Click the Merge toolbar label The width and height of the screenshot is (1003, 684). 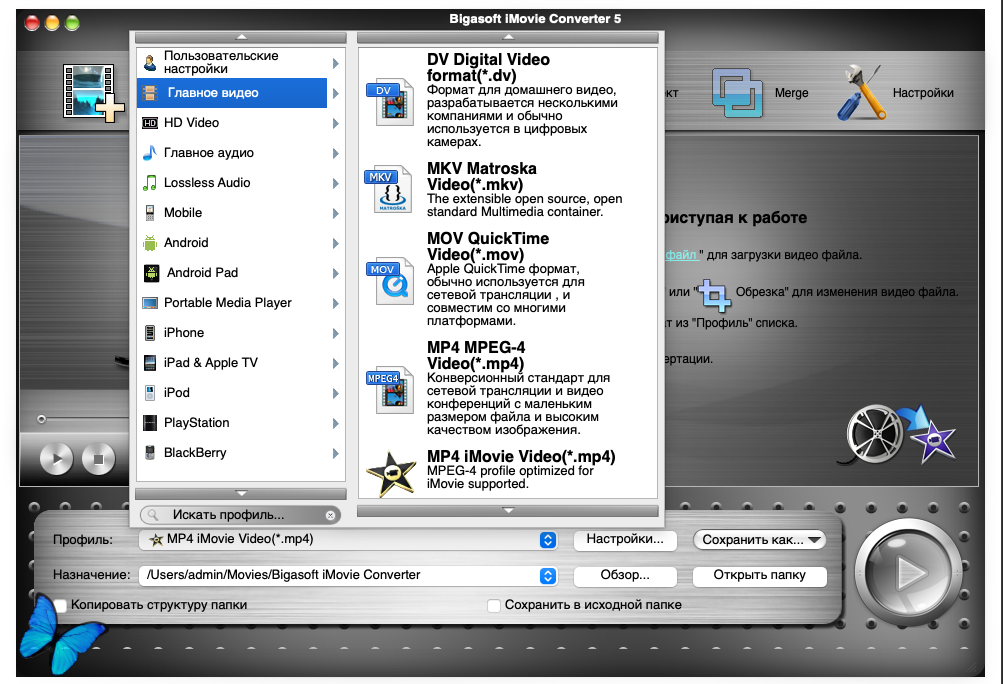pyautogui.click(x=791, y=93)
